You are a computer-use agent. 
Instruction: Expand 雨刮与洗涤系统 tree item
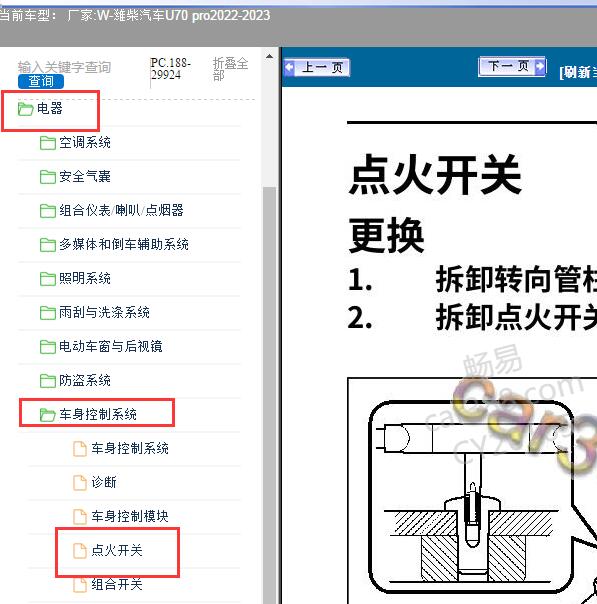pyautogui.click(x=104, y=312)
